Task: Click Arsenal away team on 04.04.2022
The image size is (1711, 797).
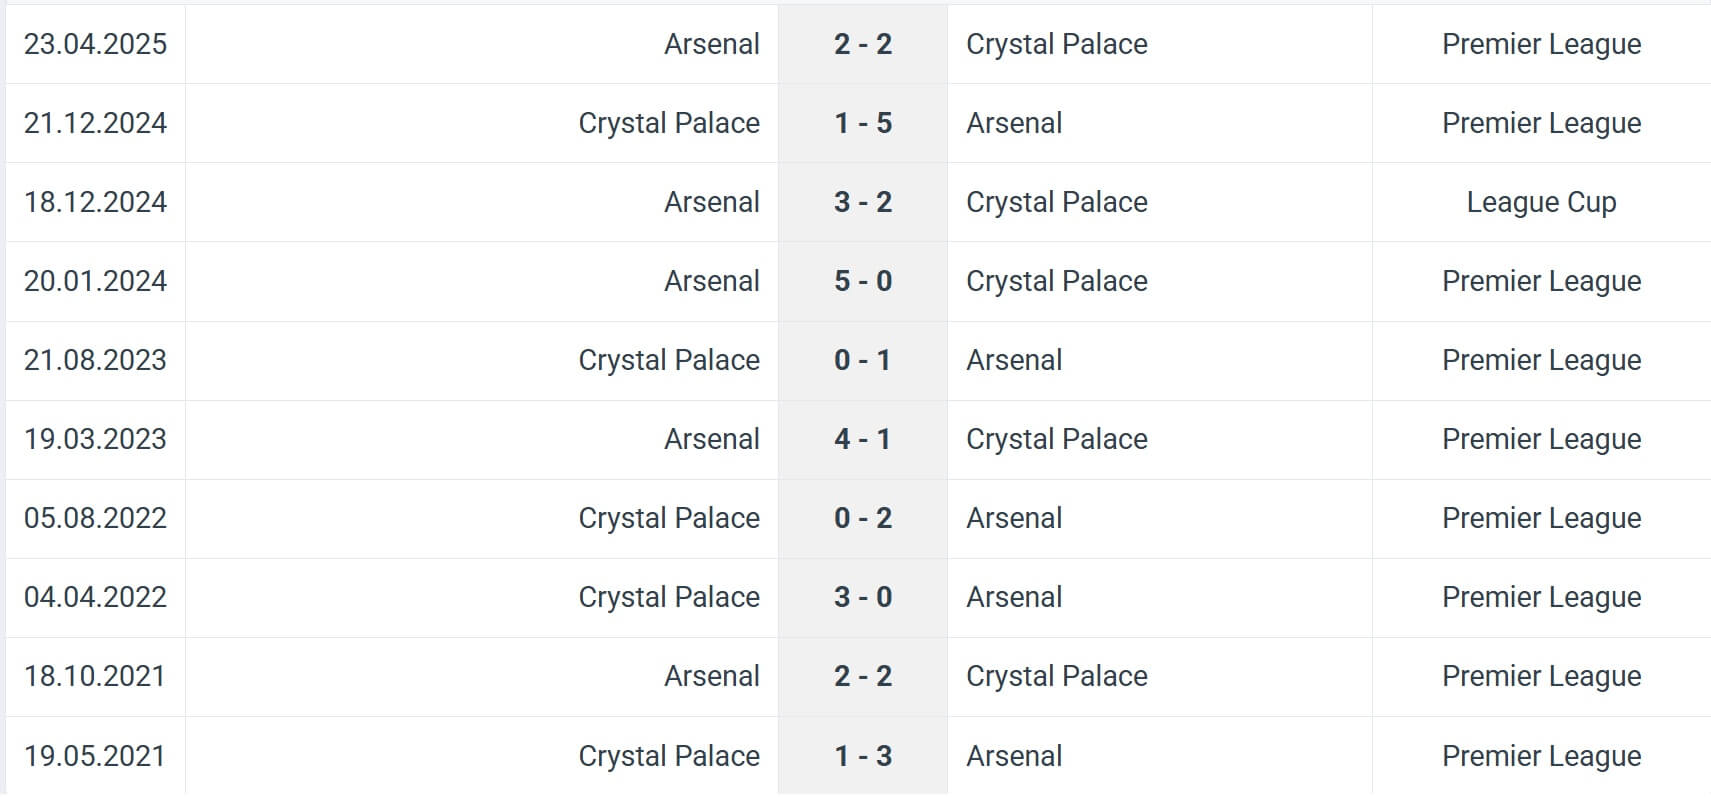Action: coord(1014,597)
